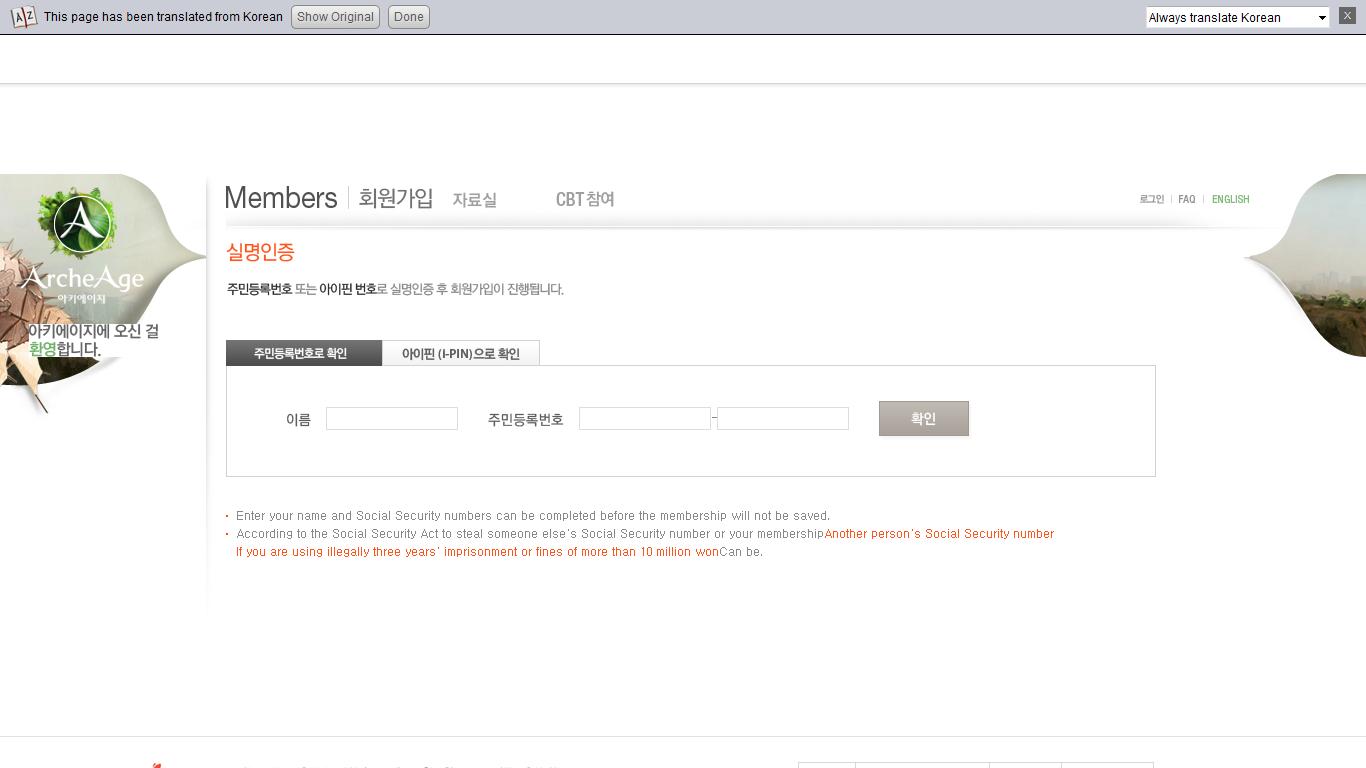Click the ArcheAge logo emblem
This screenshot has width=1366, height=768.
pyautogui.click(x=82, y=224)
